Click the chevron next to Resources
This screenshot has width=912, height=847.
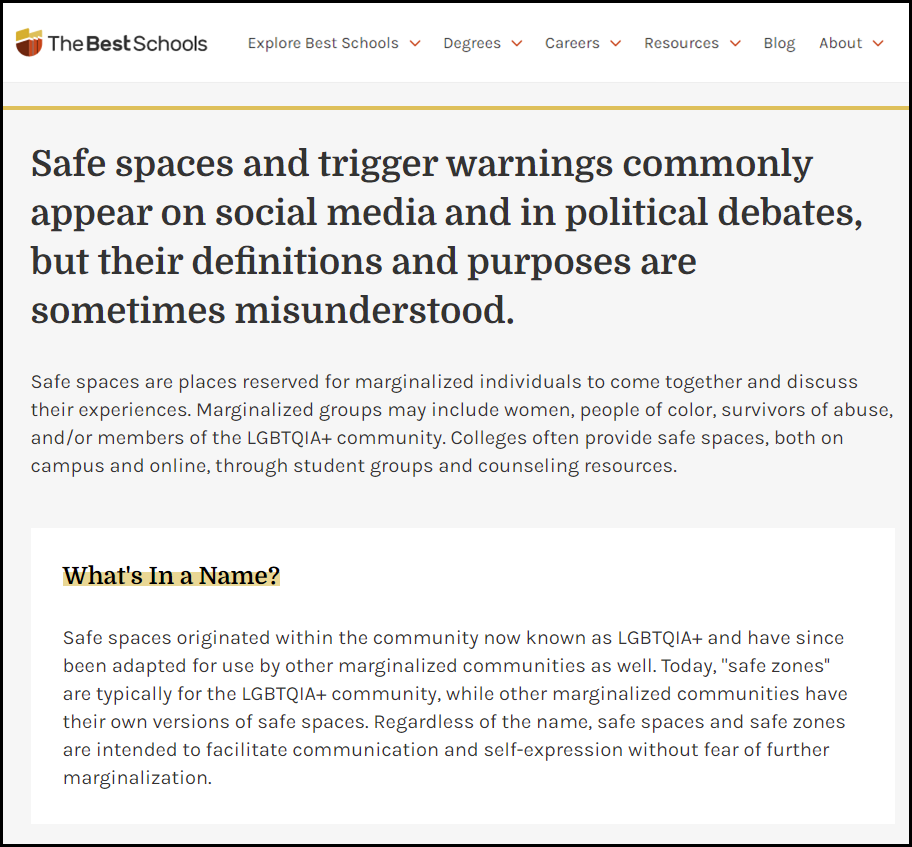736,43
